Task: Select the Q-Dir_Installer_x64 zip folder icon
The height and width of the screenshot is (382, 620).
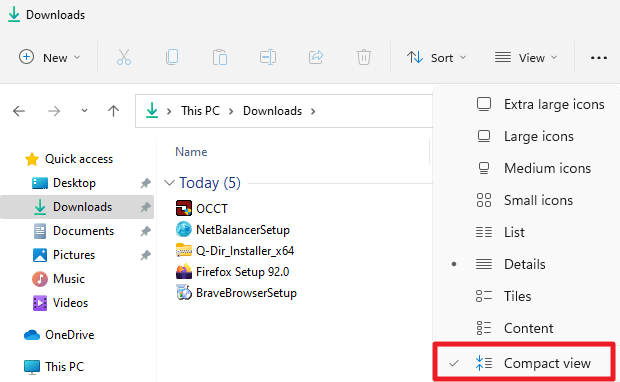Action: pyautogui.click(x=184, y=250)
